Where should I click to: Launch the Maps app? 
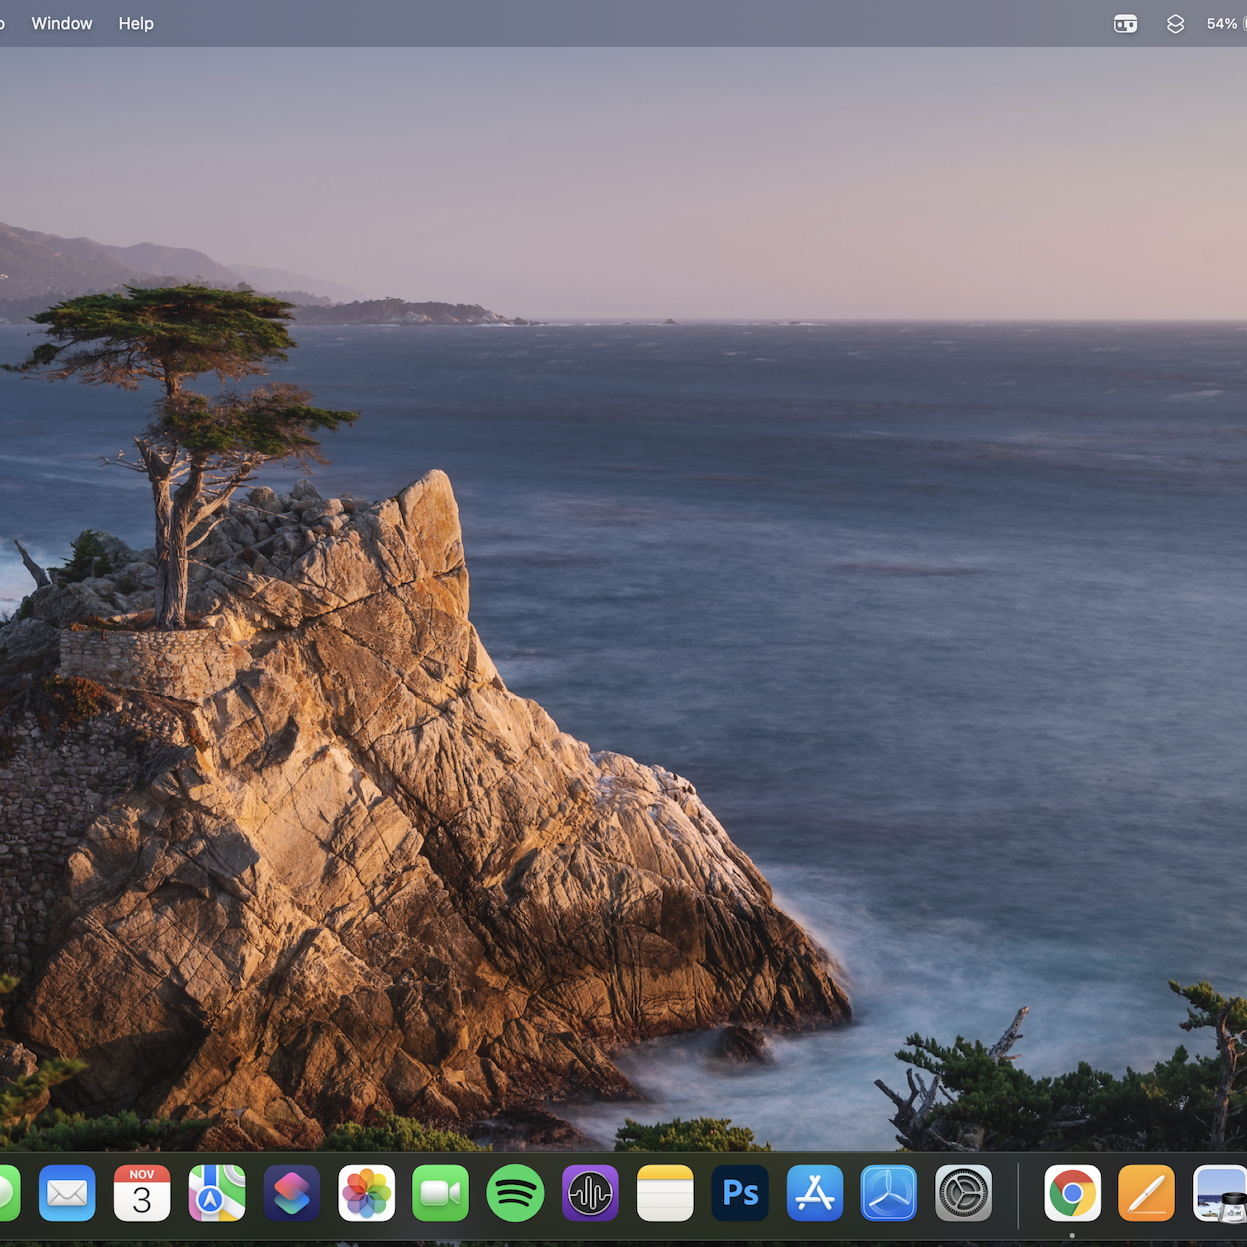217,1193
